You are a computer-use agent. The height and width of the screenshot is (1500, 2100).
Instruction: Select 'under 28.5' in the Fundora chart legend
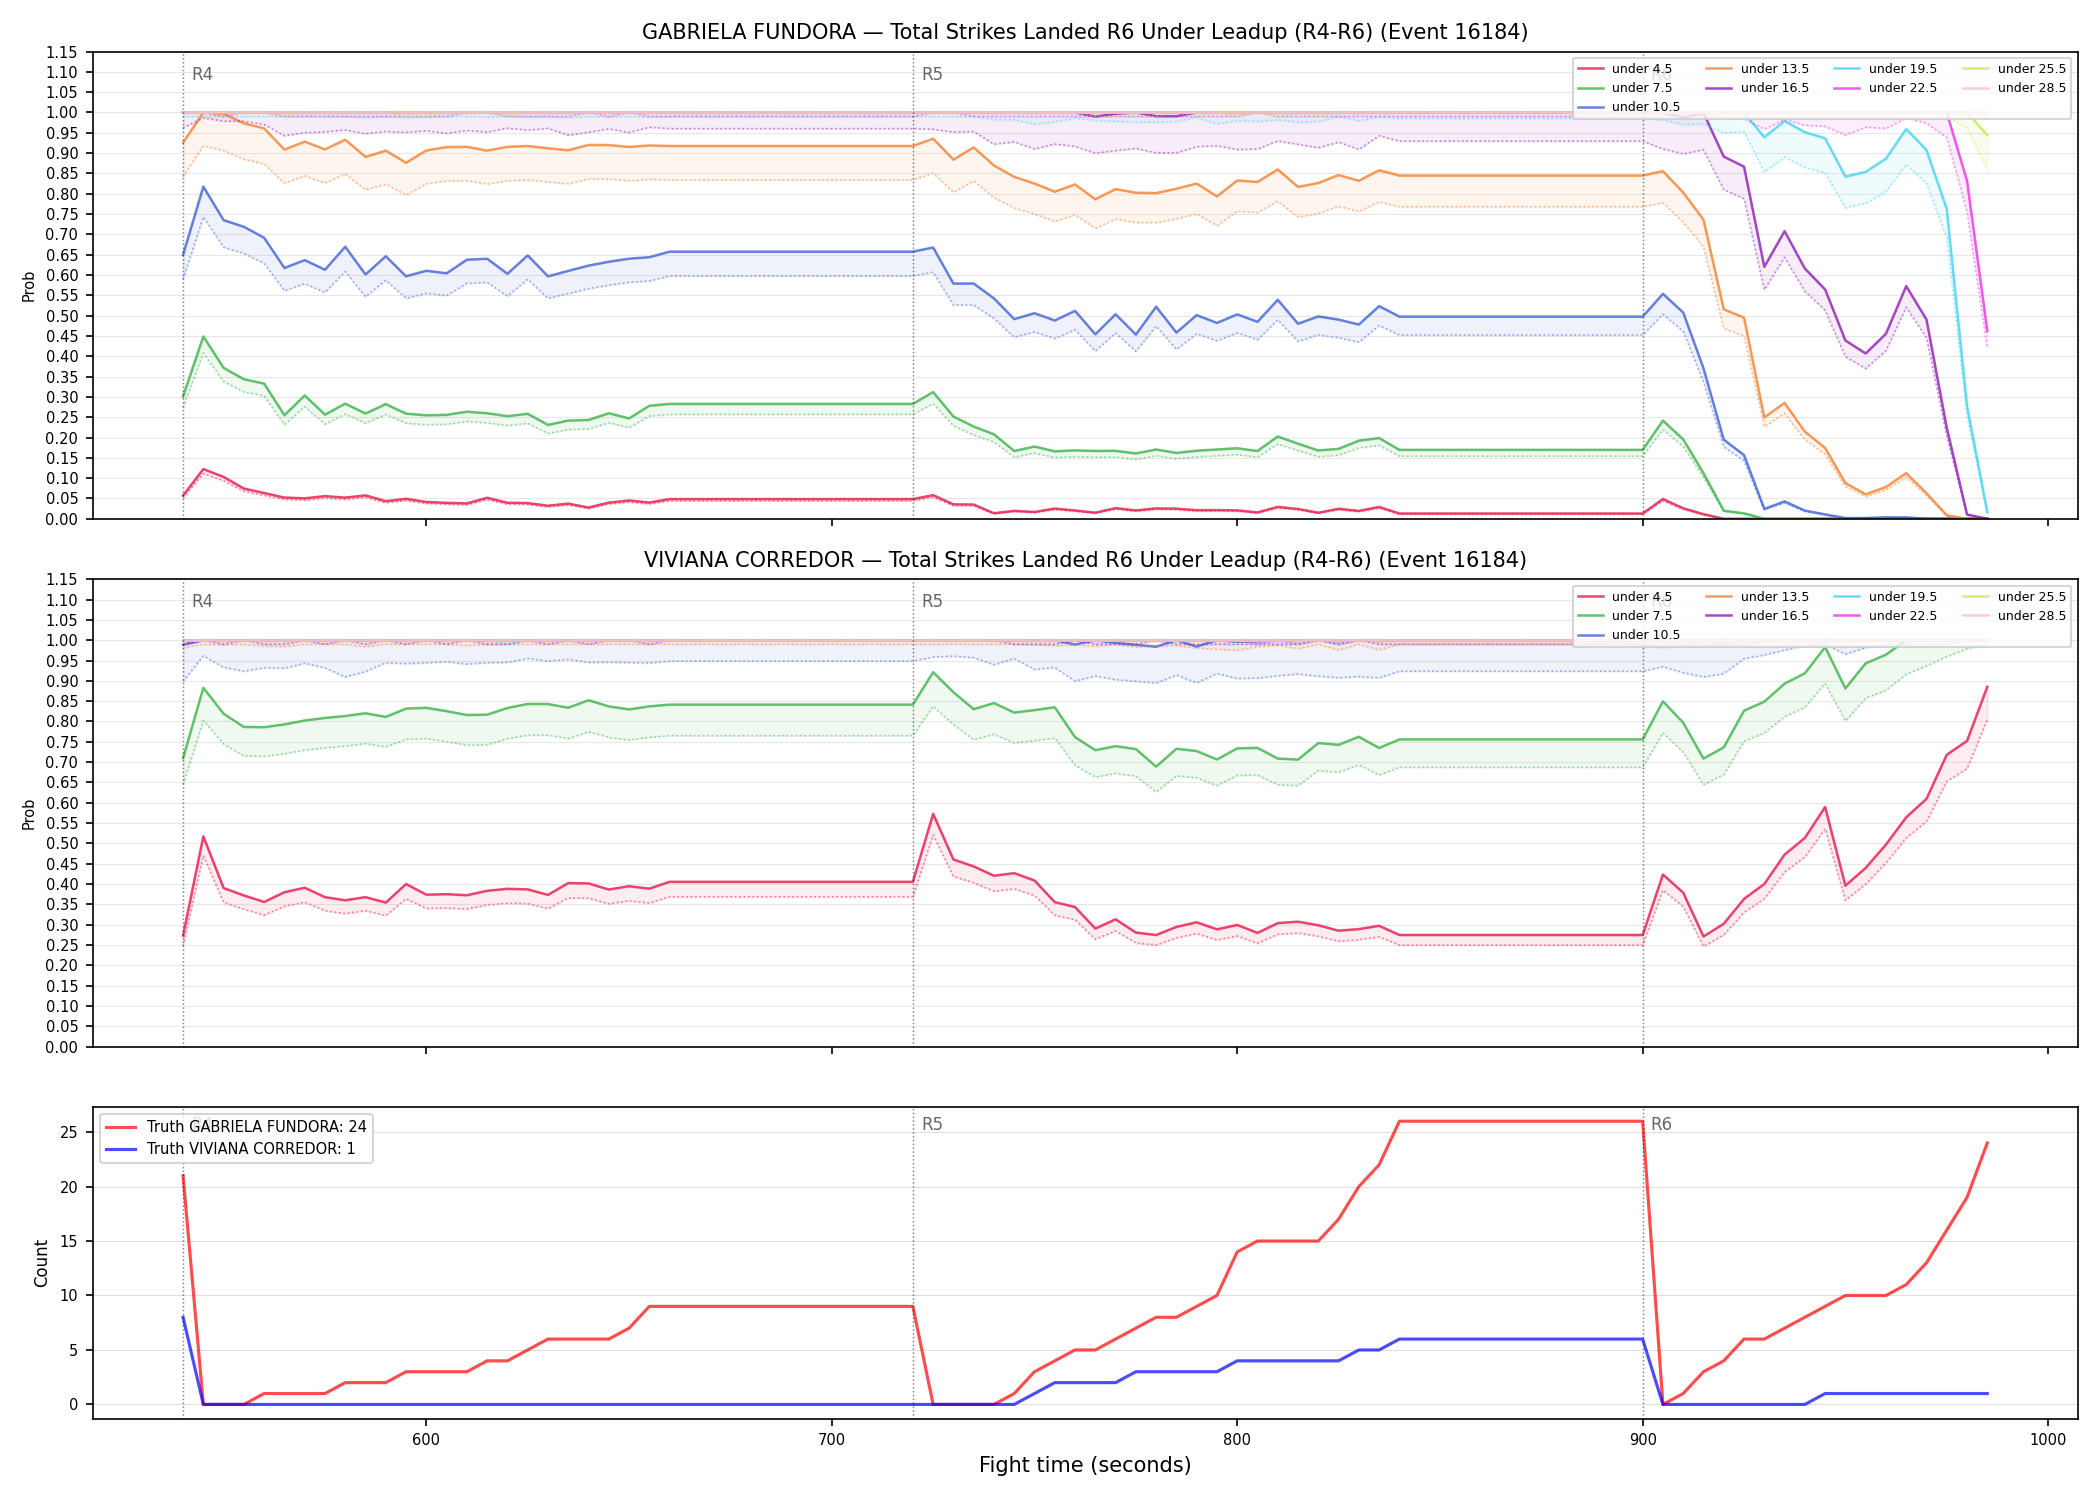coord(2014,88)
